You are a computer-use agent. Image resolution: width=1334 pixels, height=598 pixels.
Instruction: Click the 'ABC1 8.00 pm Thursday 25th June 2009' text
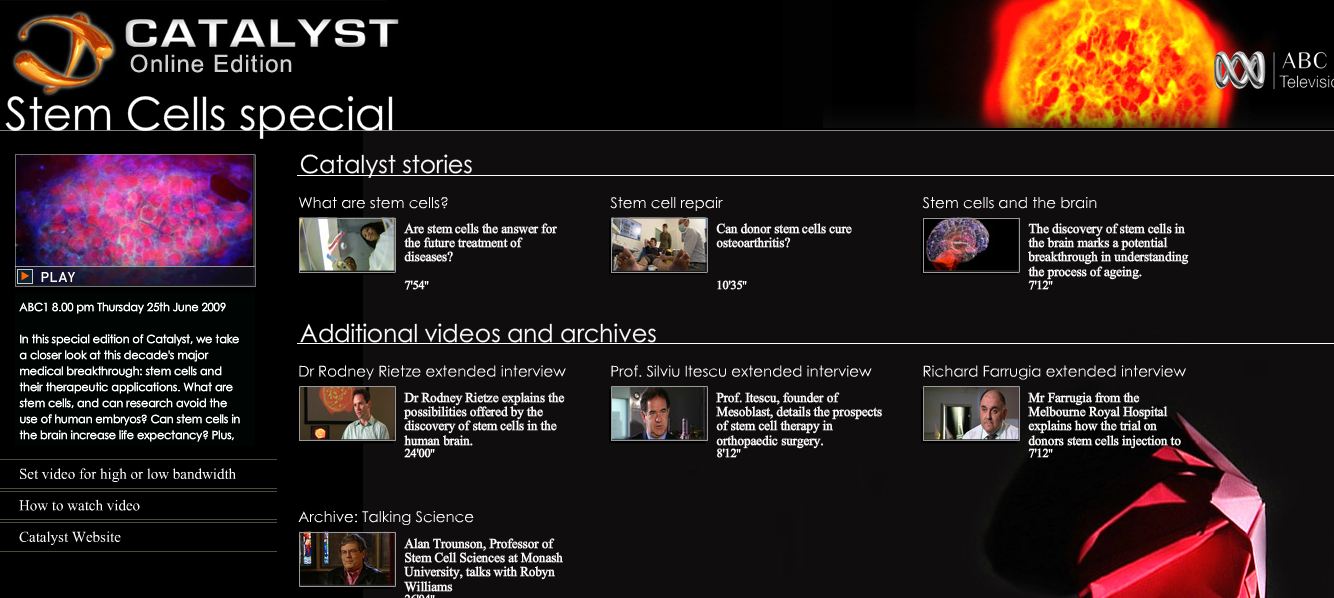(x=122, y=307)
